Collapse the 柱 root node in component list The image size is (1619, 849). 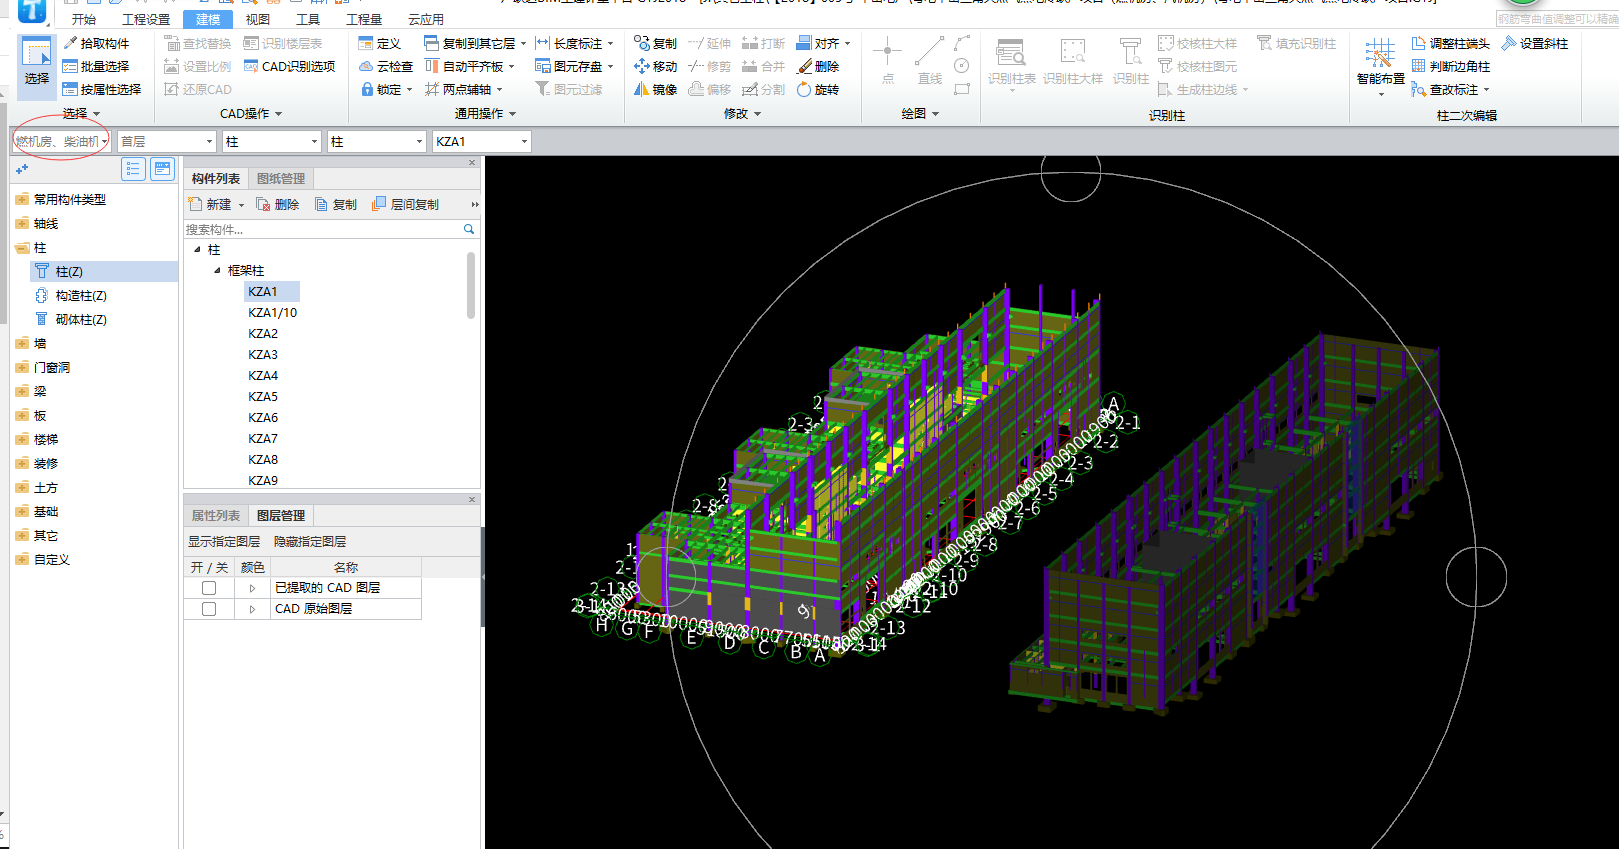tap(197, 250)
